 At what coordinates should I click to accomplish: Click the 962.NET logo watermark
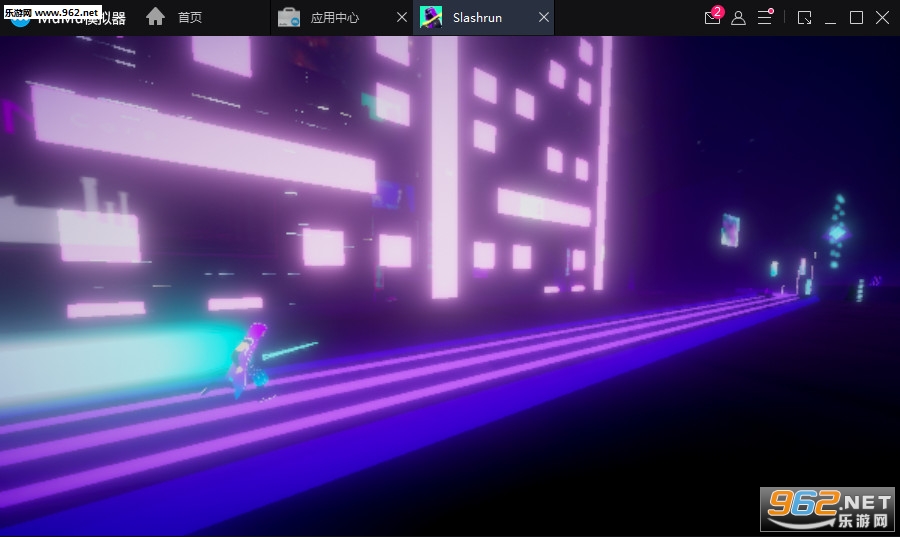tap(828, 509)
